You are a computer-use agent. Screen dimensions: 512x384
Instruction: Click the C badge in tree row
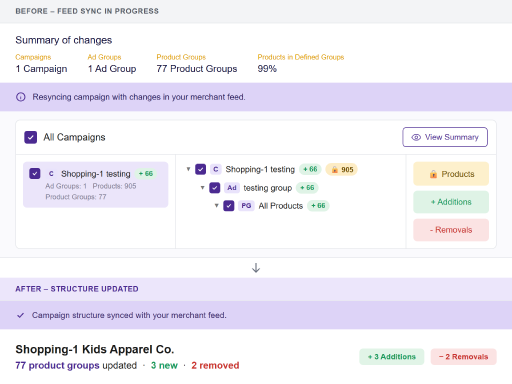click(x=216, y=169)
